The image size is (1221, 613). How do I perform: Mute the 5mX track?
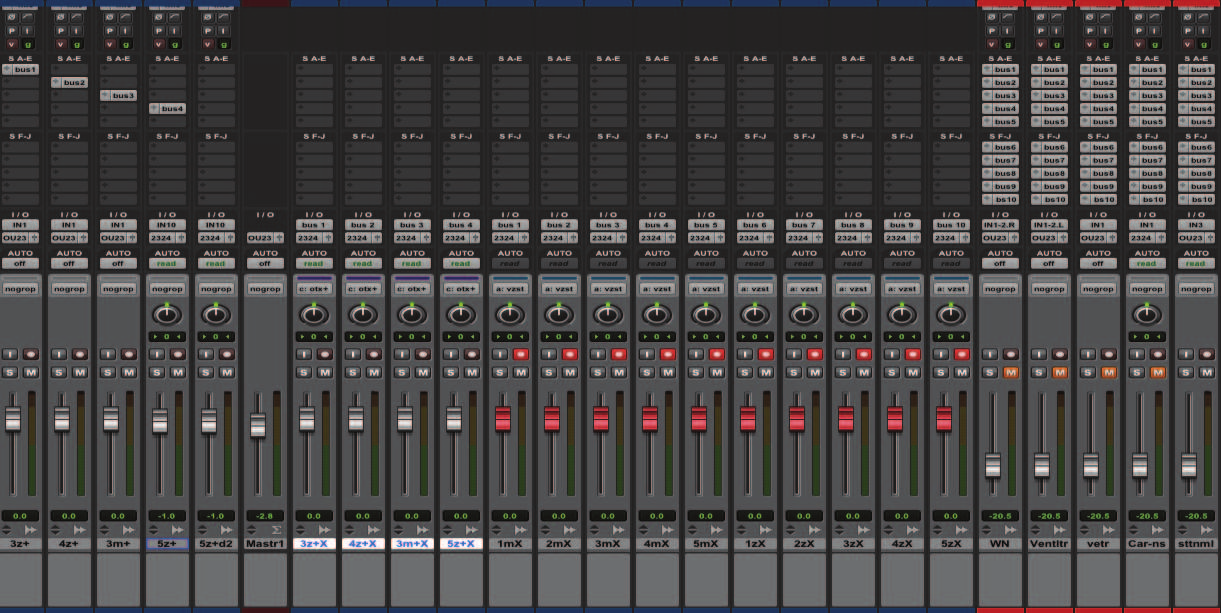coord(716,372)
